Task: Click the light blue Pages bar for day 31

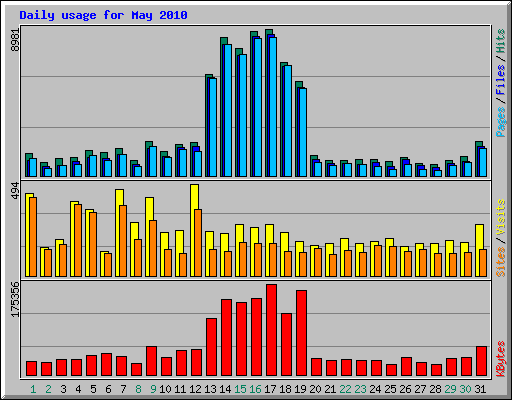Action: pos(483,162)
